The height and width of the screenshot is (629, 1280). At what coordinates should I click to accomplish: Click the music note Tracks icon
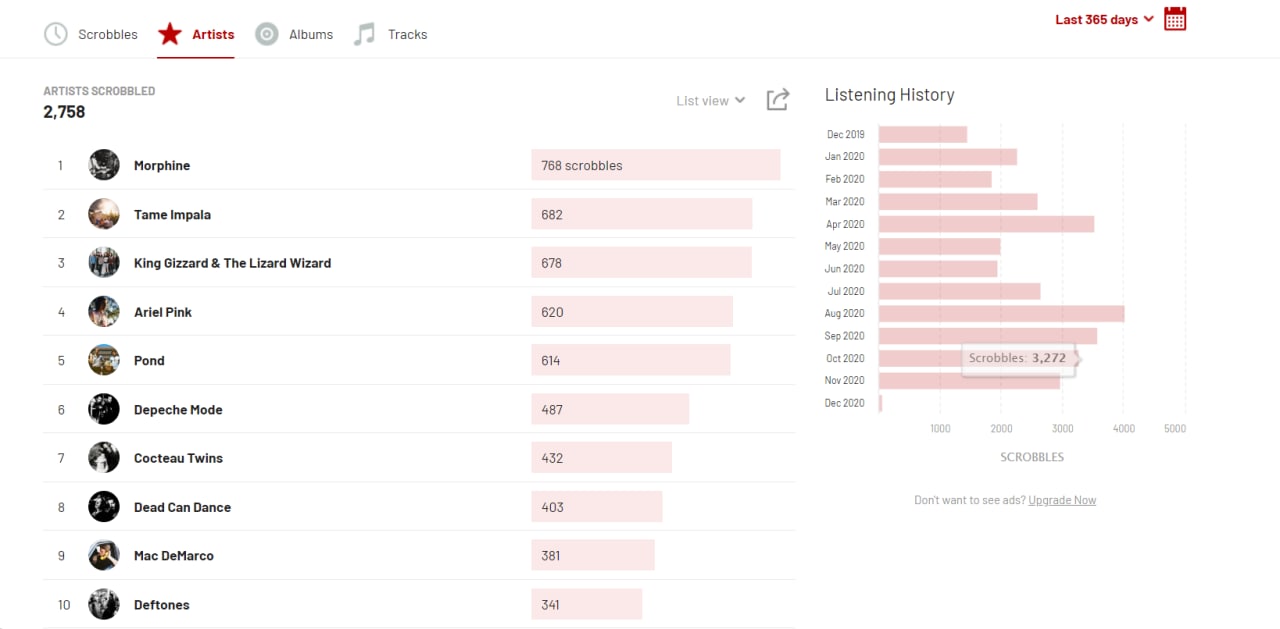click(365, 34)
